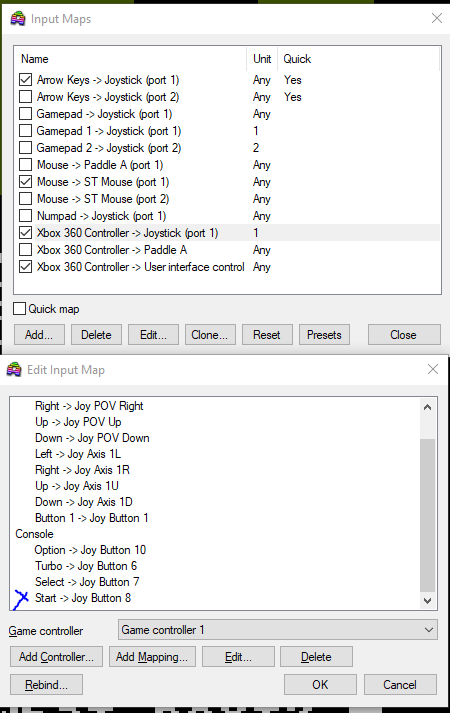The height and width of the screenshot is (713, 450).
Task: Enable Gamepad -> Joystick (port 1) checkbox
Action: (x=25, y=114)
